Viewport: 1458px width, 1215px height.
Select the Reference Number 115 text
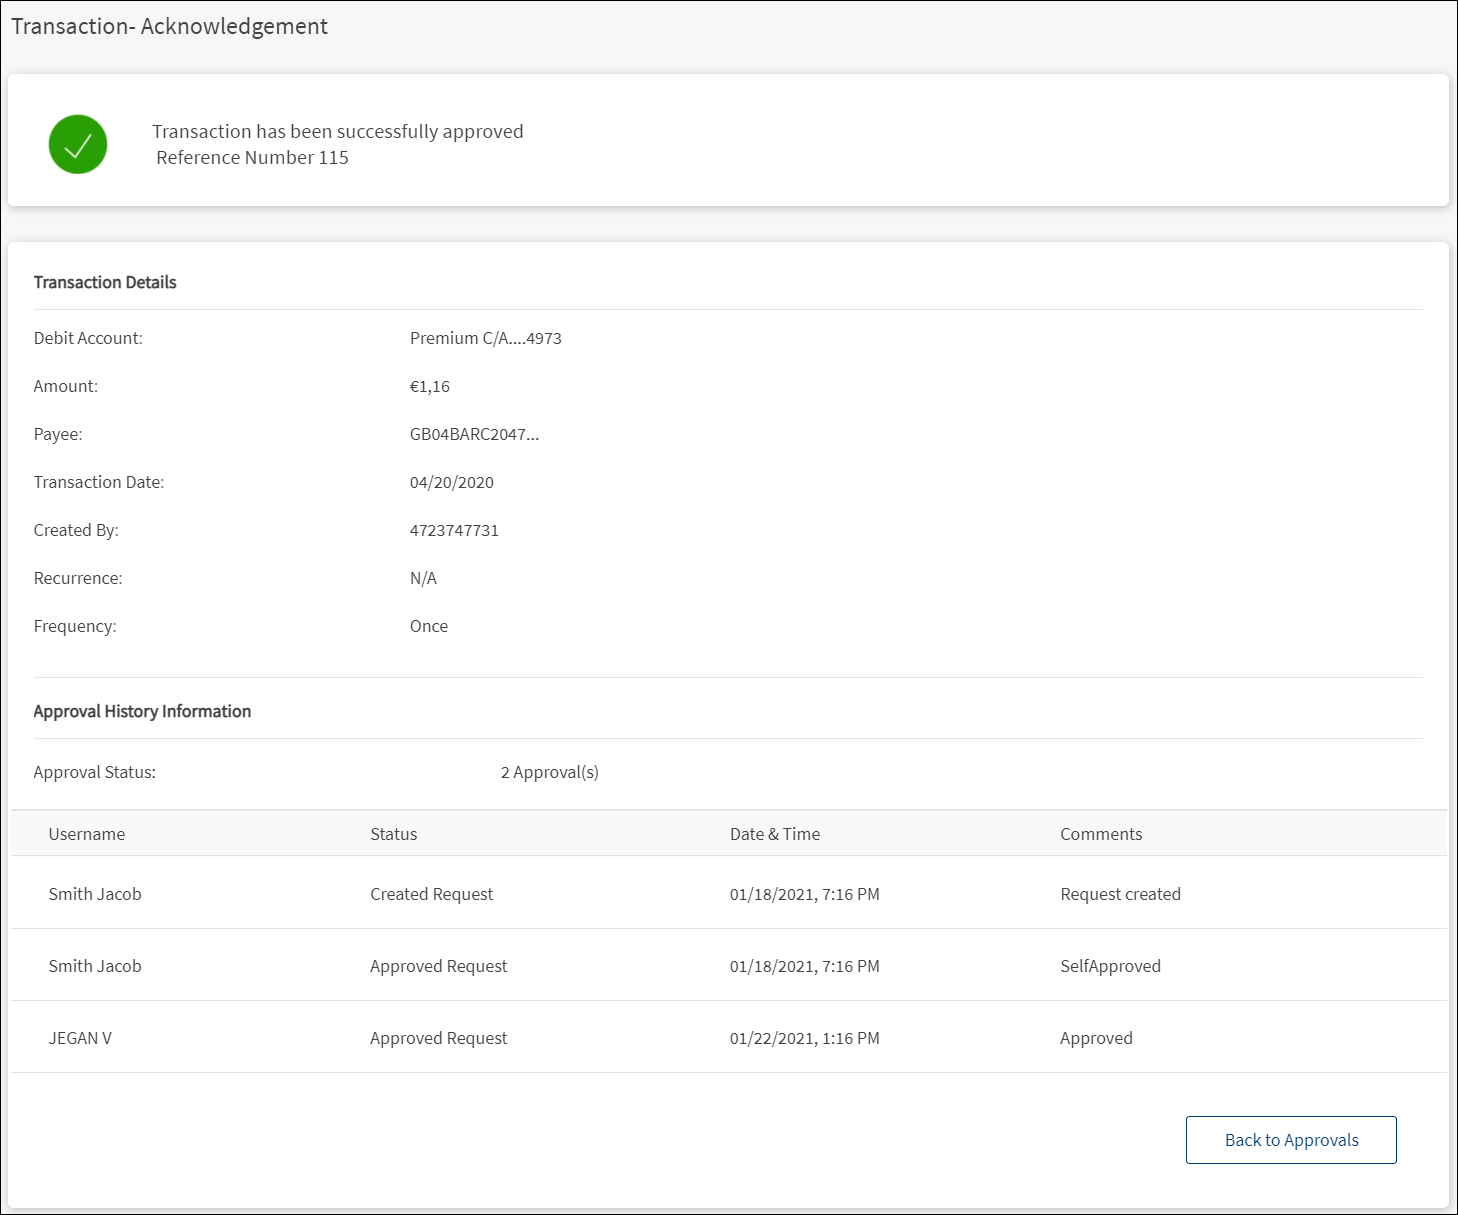coord(252,158)
